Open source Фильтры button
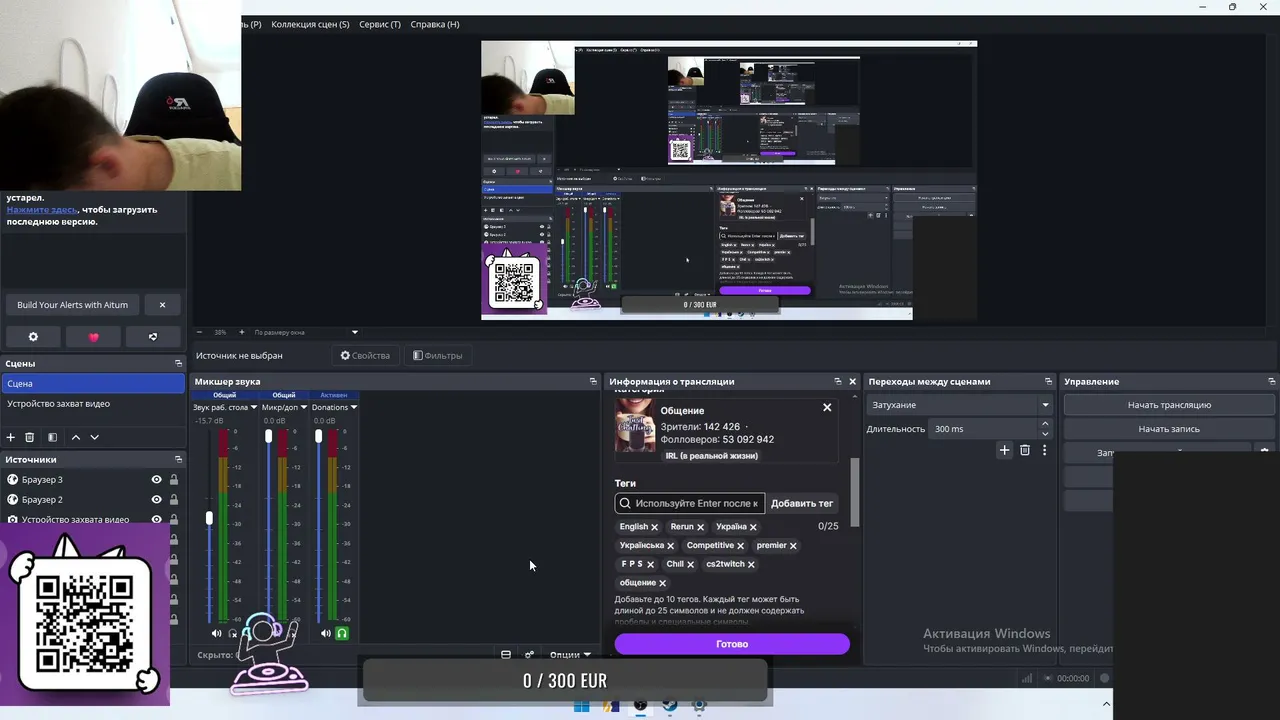Viewport: 1280px width, 720px height. coord(438,355)
